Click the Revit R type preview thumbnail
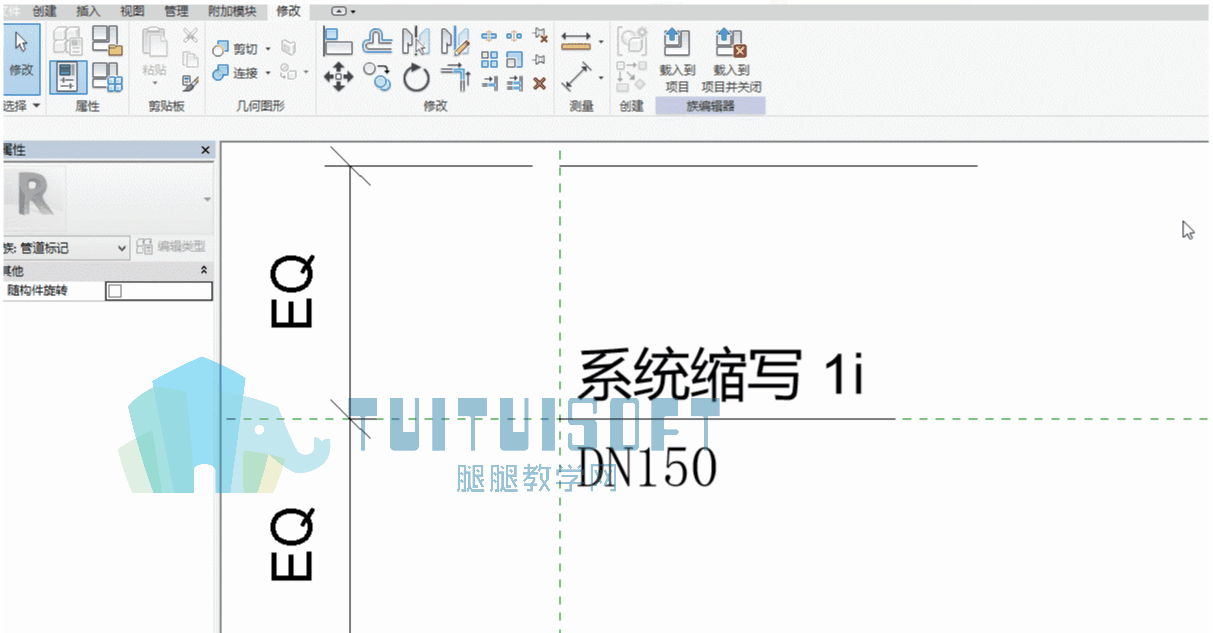The width and height of the screenshot is (1213, 633). 33,199
